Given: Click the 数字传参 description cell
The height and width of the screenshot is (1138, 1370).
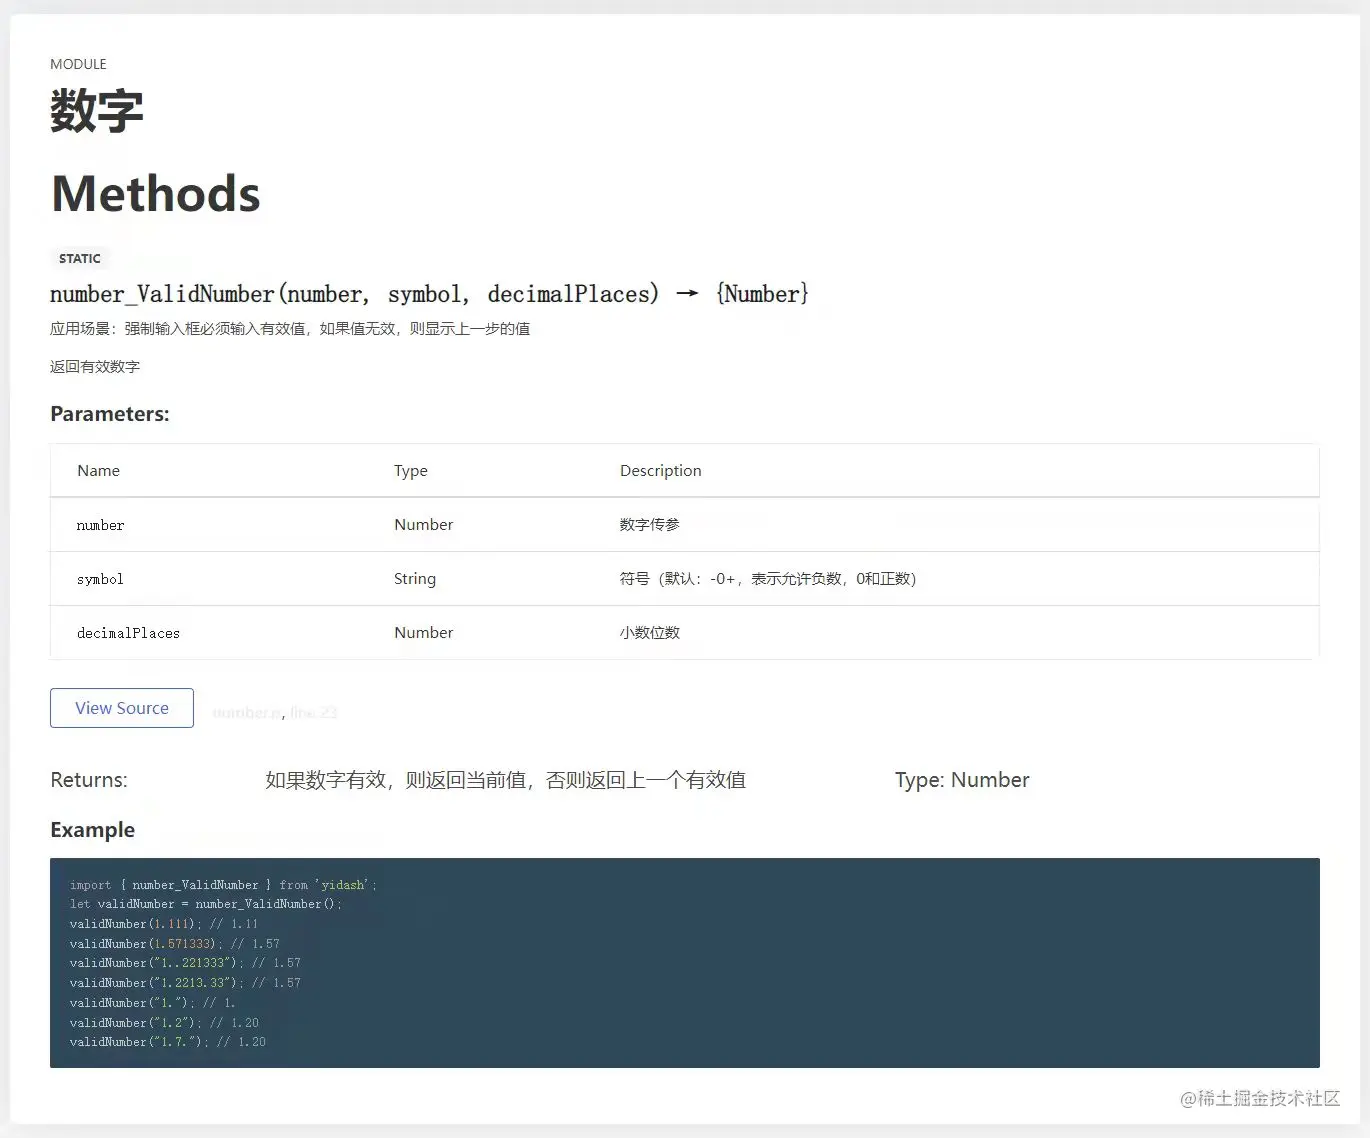Looking at the screenshot, I should click(650, 525).
